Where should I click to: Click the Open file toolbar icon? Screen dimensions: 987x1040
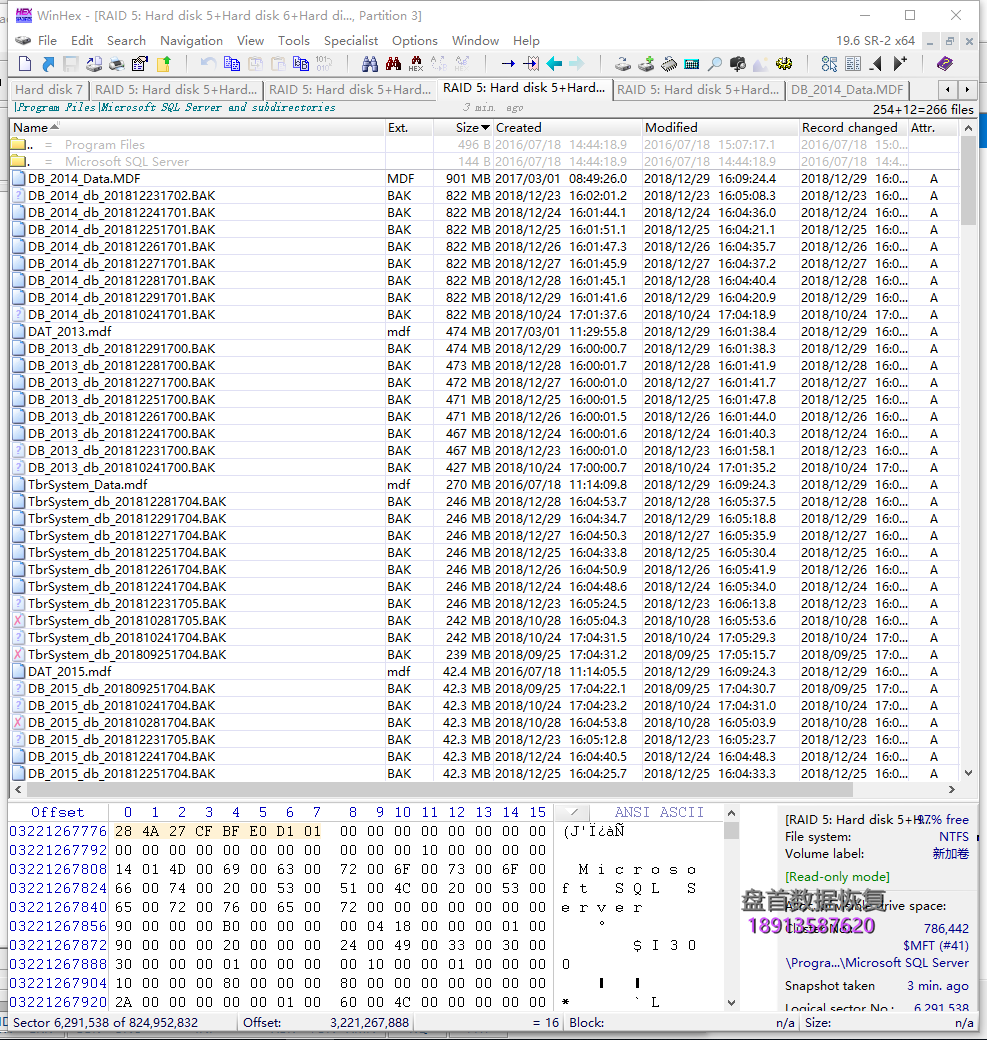click(48, 64)
